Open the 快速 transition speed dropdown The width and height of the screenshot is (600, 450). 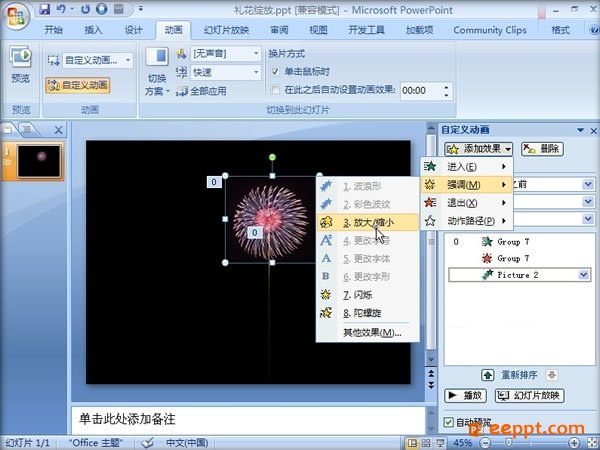point(256,72)
